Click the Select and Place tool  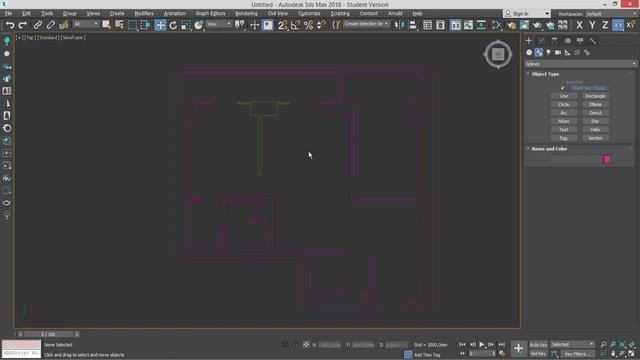click(198, 25)
